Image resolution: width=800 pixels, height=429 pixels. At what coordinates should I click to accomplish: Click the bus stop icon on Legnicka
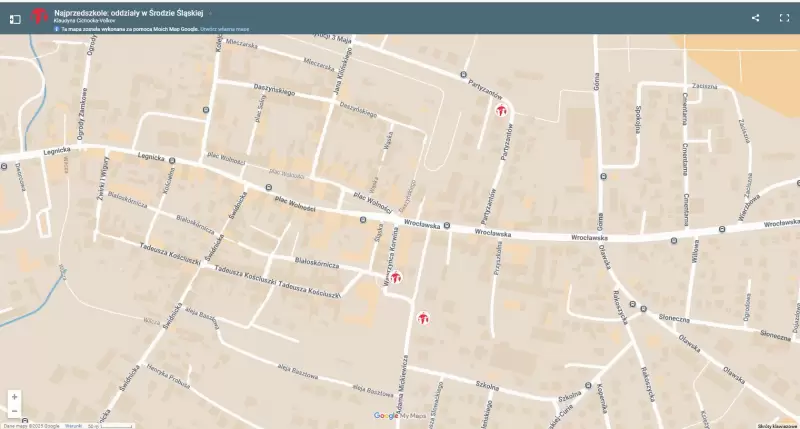(x=172, y=160)
